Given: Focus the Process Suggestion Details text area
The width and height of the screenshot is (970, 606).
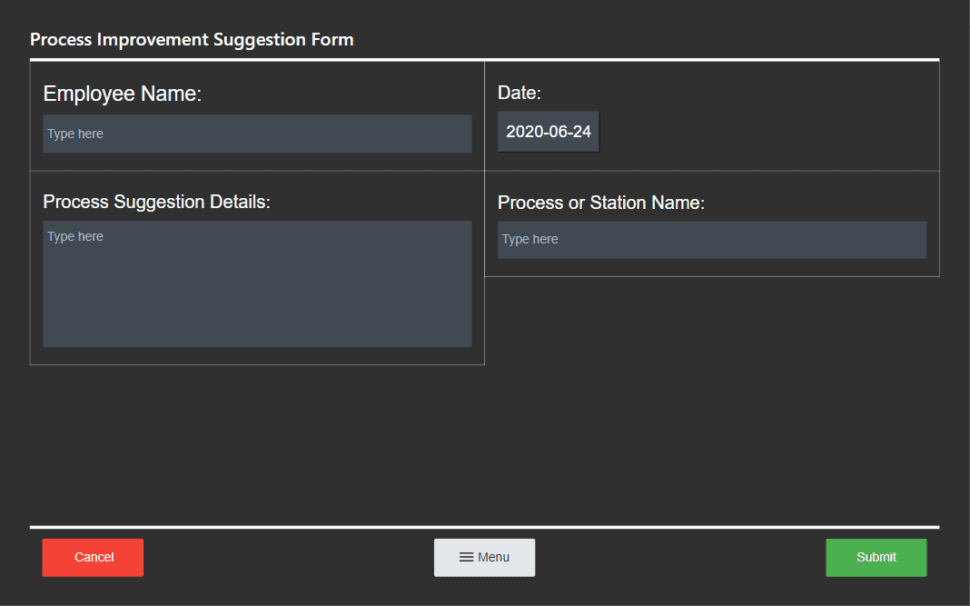Looking at the screenshot, I should (x=257, y=284).
